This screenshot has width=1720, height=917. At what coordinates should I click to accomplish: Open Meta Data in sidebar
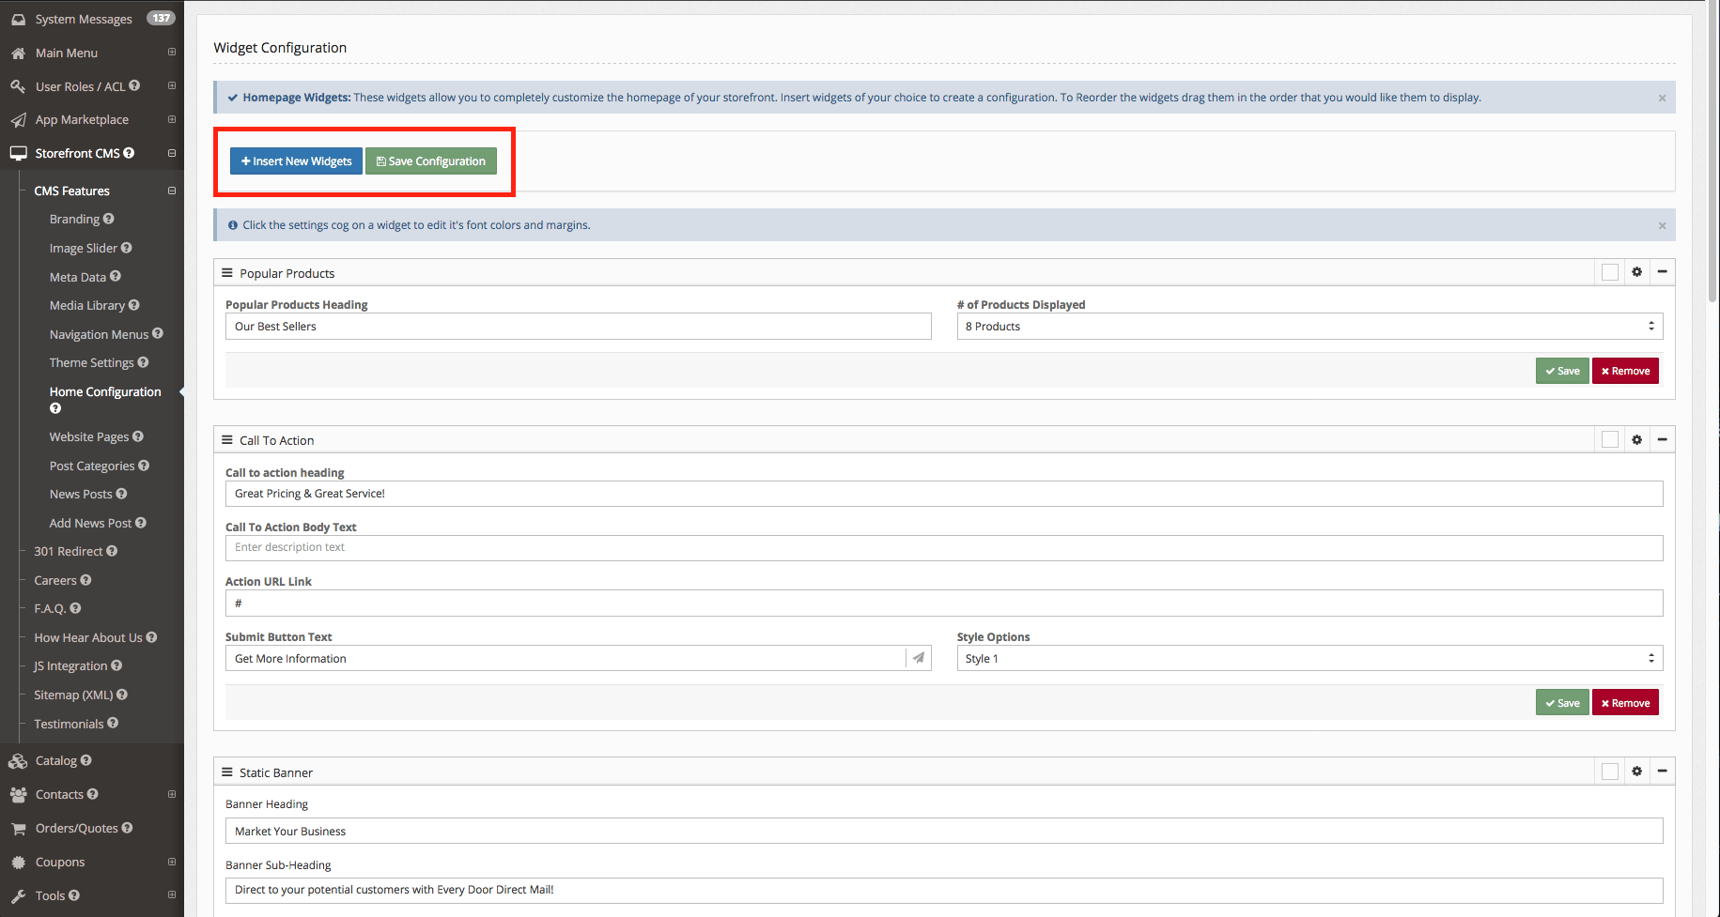pyautogui.click(x=77, y=277)
